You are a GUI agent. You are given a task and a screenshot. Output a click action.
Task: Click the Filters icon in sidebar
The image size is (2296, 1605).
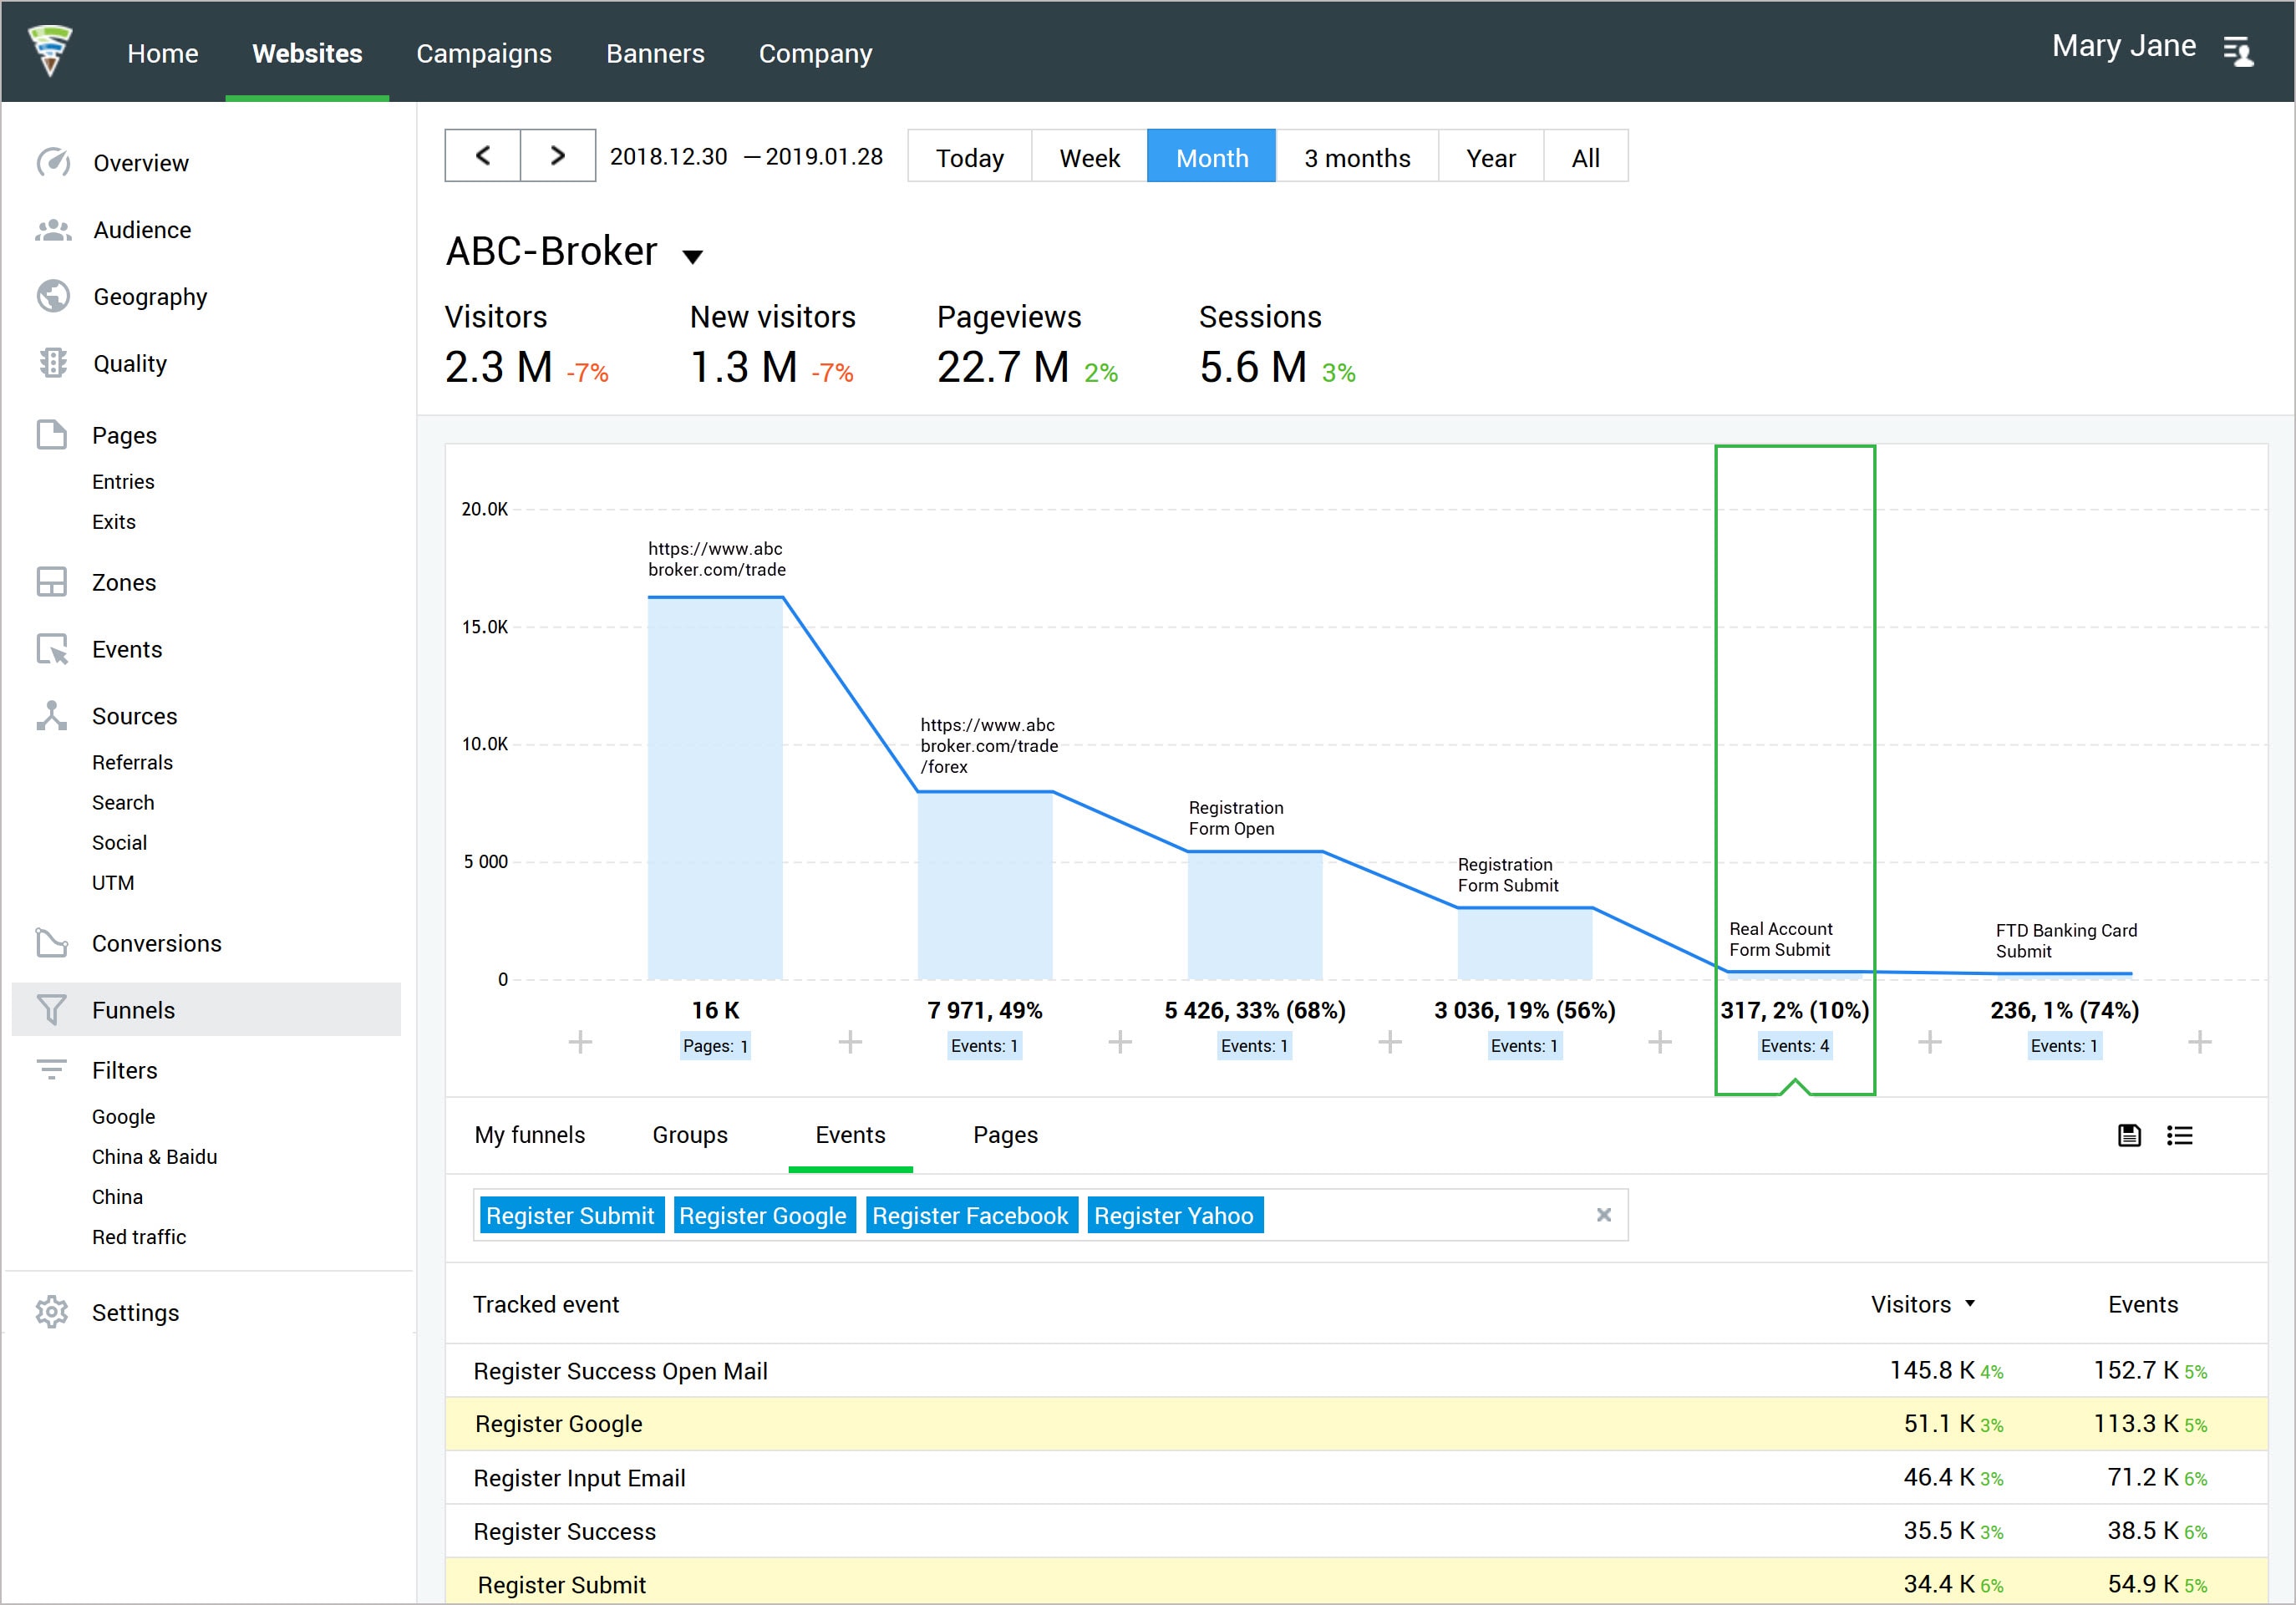coord(53,1069)
